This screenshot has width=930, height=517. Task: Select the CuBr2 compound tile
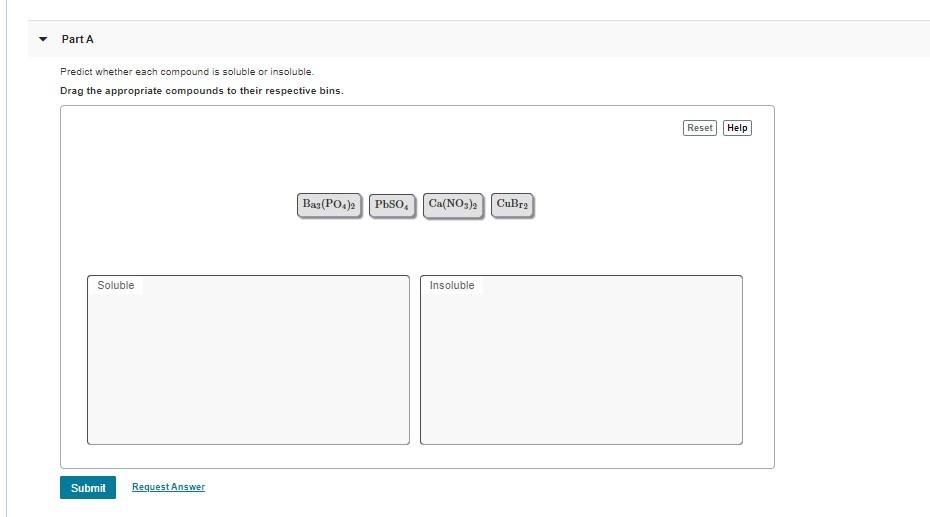(512, 205)
